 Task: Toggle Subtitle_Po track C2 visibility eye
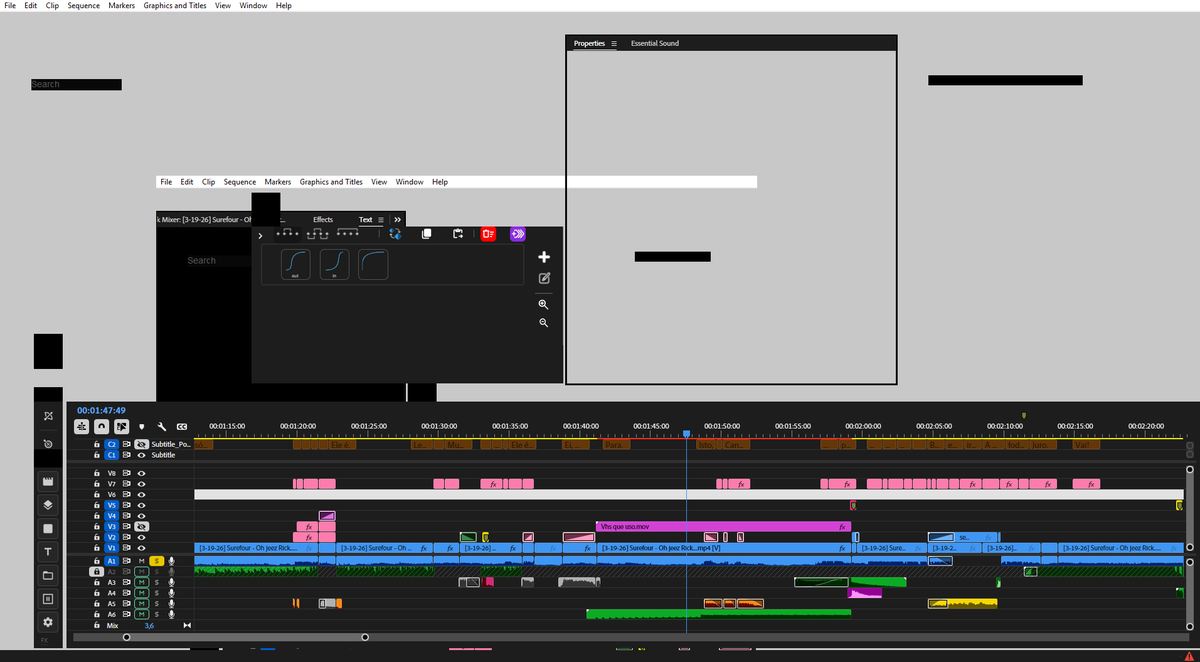pos(142,444)
